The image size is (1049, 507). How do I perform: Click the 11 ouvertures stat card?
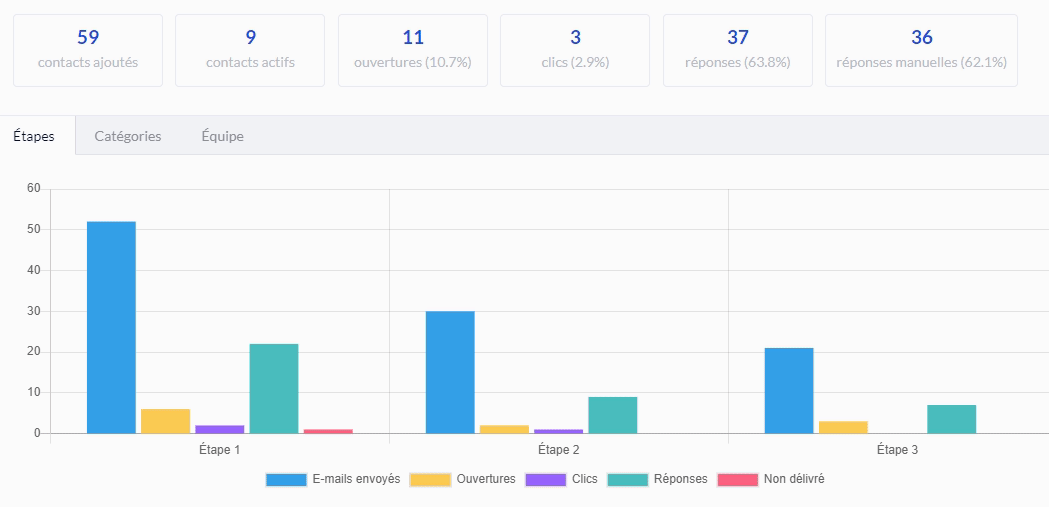coord(413,50)
